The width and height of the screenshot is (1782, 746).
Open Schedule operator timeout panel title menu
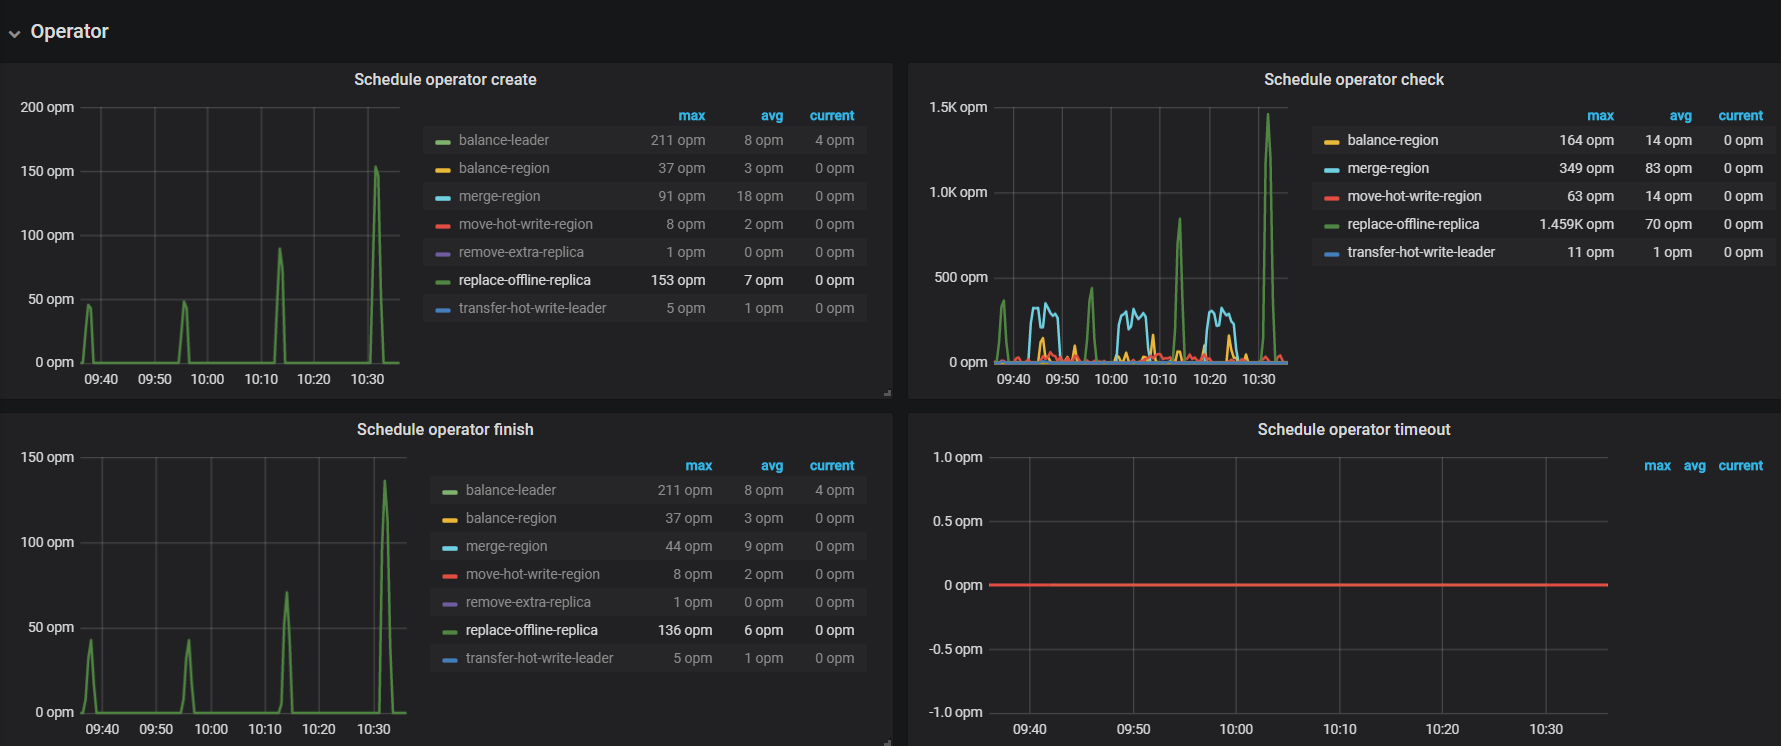click(1353, 429)
